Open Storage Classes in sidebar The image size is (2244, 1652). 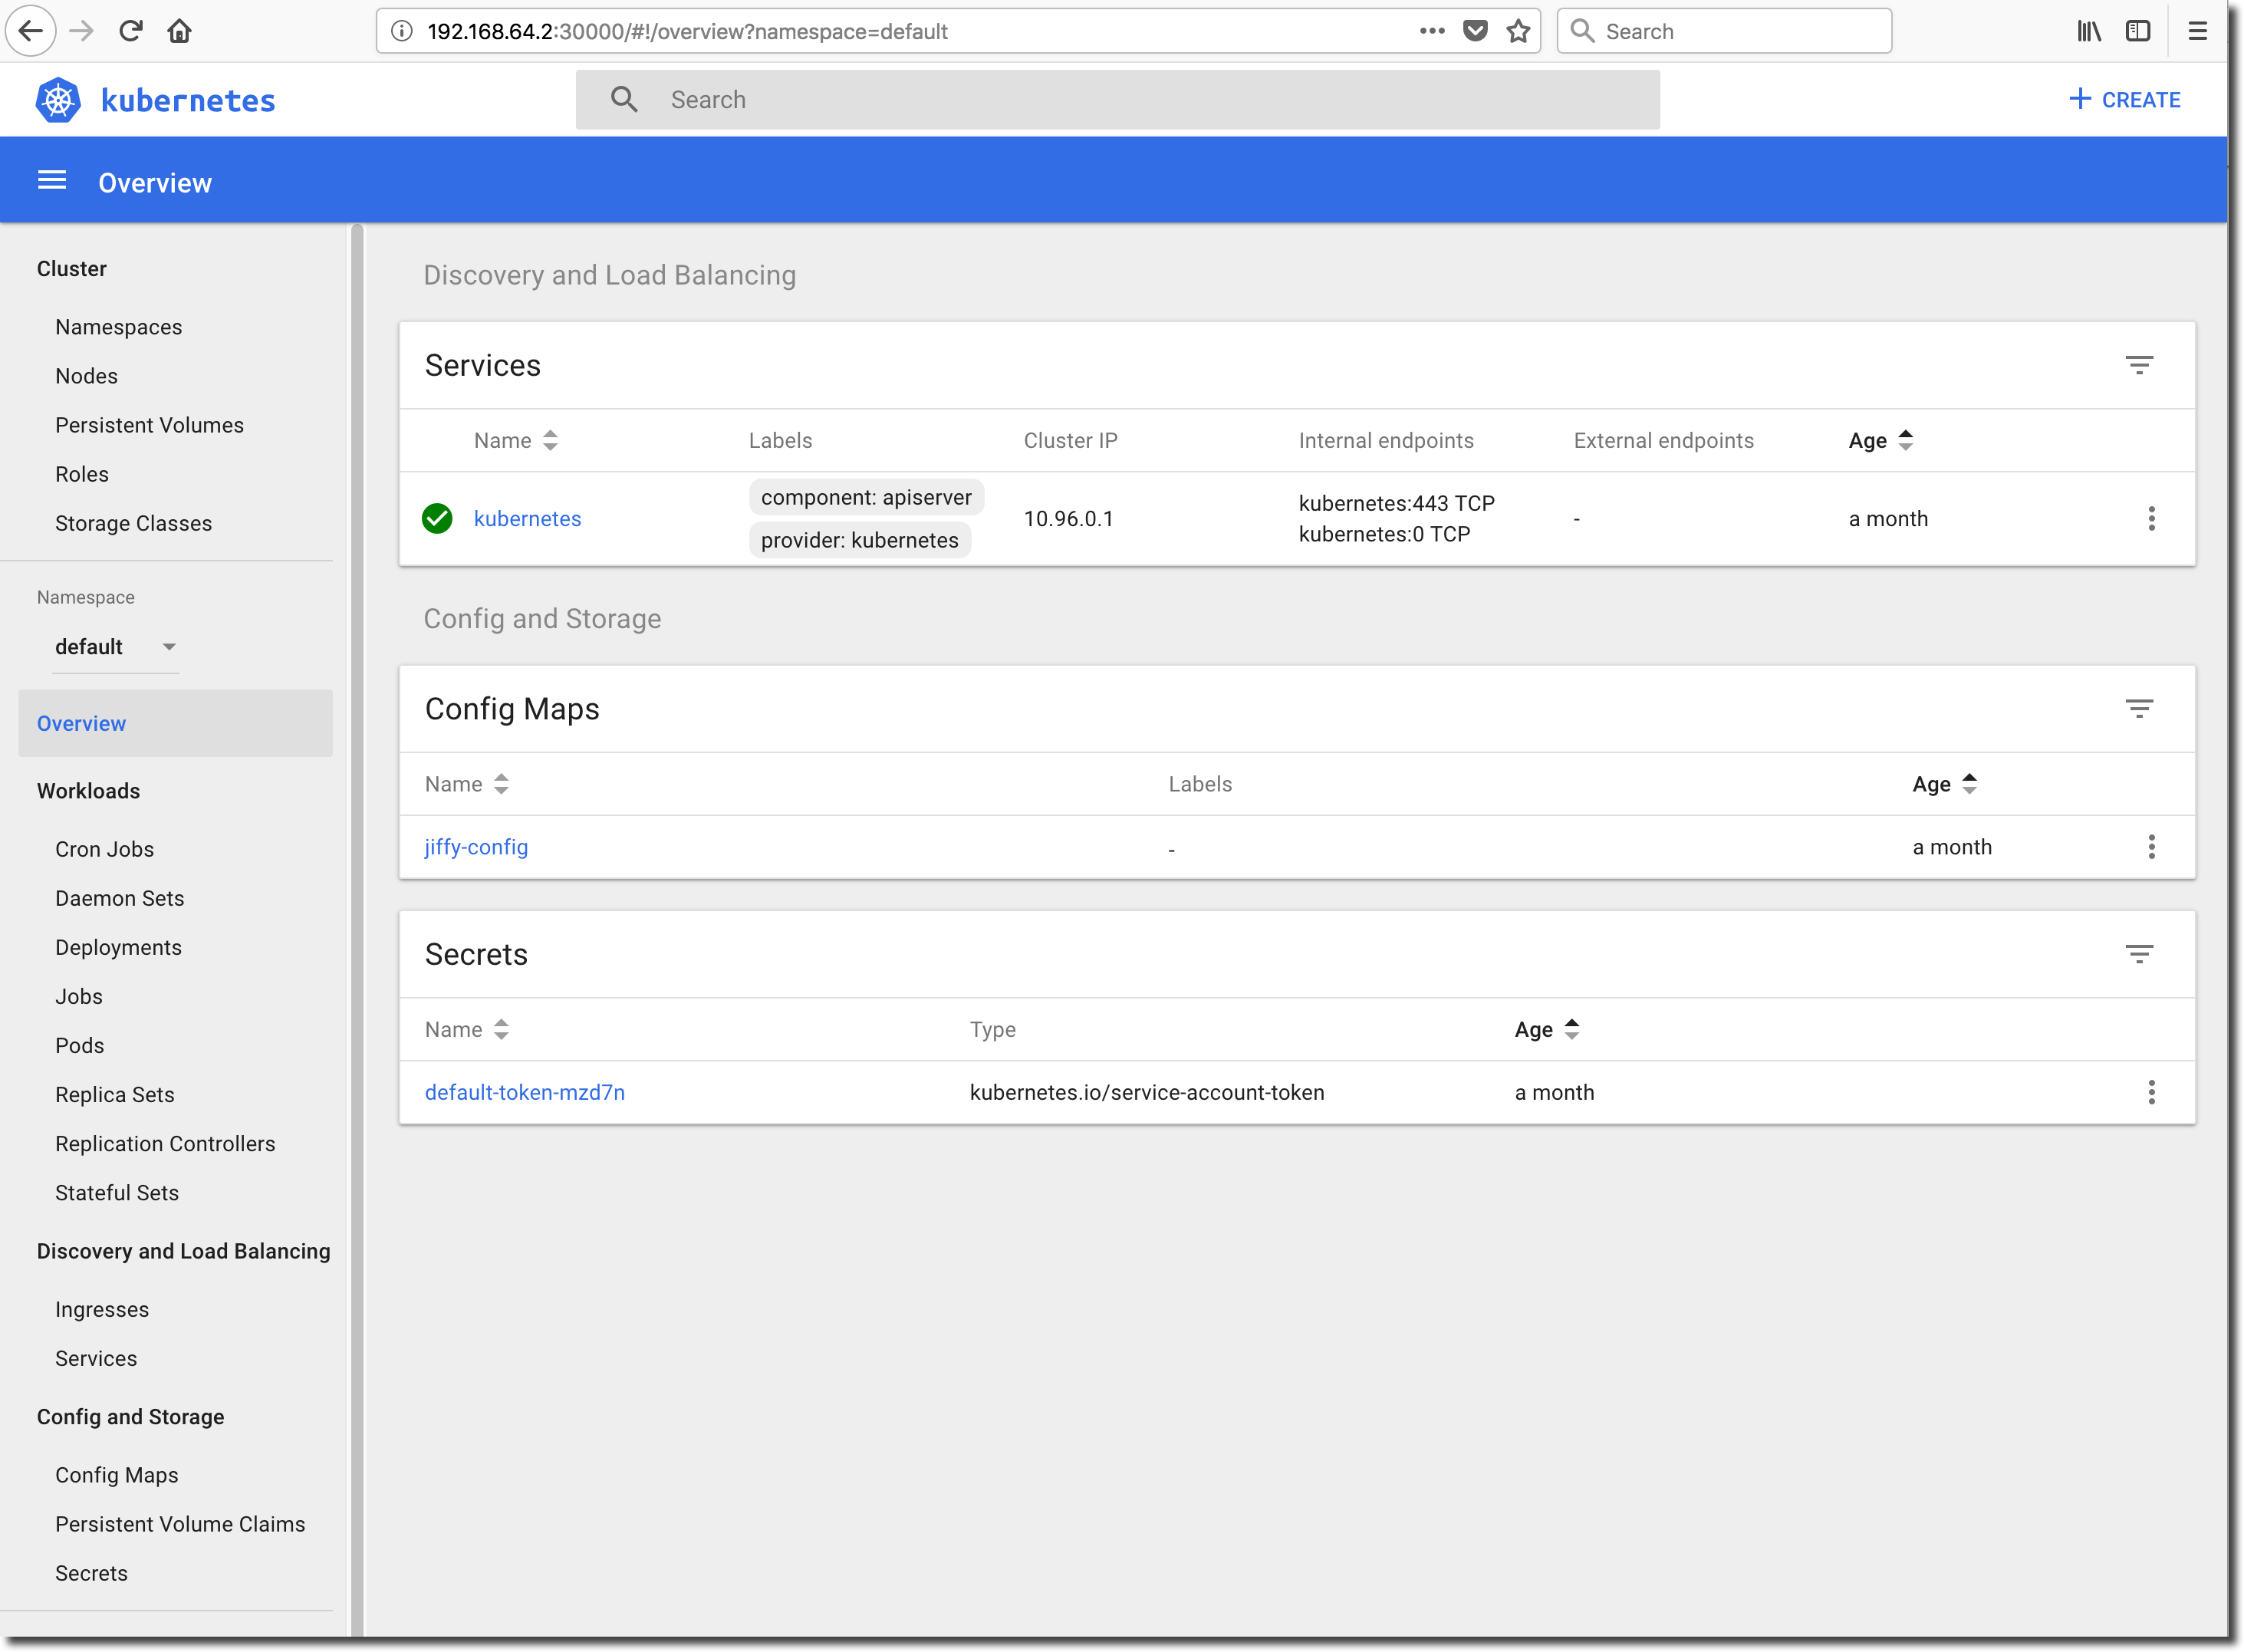click(x=133, y=523)
